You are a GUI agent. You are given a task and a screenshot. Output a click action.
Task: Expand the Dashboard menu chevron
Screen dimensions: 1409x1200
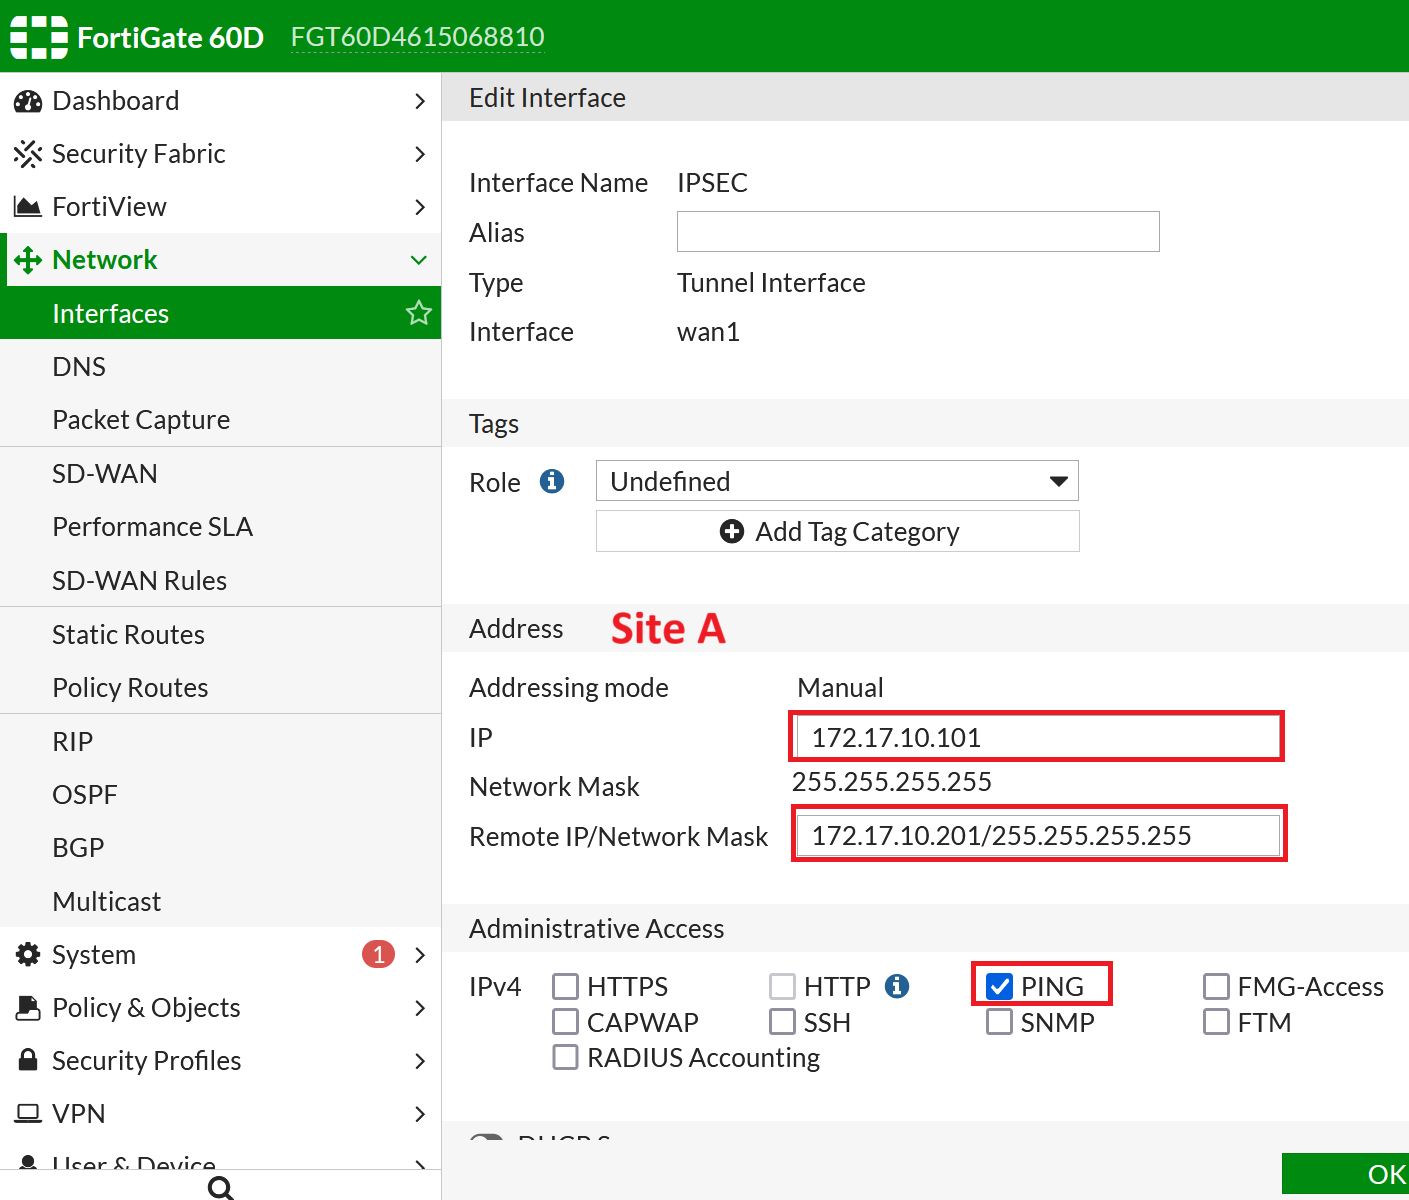pos(420,101)
